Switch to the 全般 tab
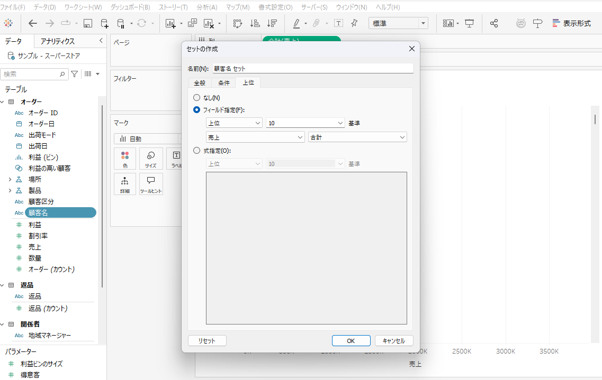Screen dimensions: 602x380 (200, 83)
